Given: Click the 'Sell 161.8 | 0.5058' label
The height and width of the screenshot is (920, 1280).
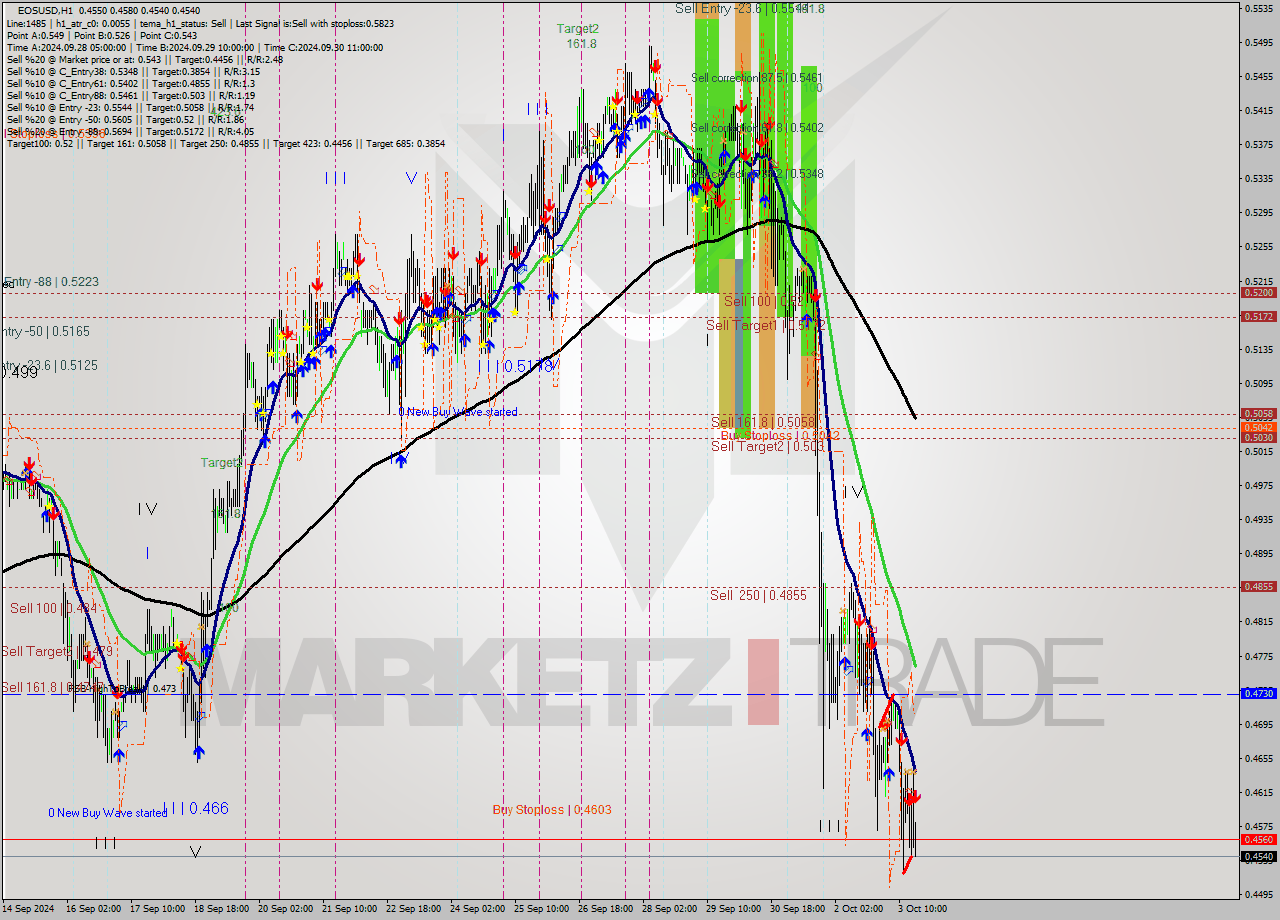Looking at the screenshot, I should [763, 422].
